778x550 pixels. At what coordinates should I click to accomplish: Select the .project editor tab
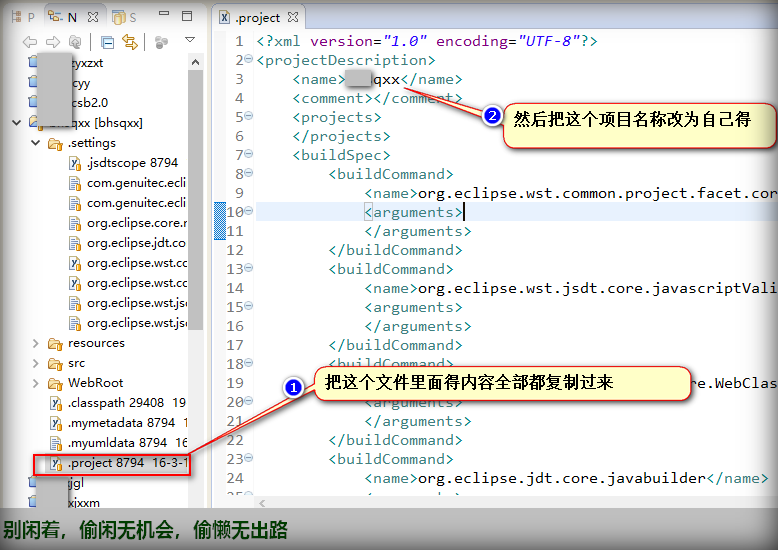pyautogui.click(x=258, y=18)
